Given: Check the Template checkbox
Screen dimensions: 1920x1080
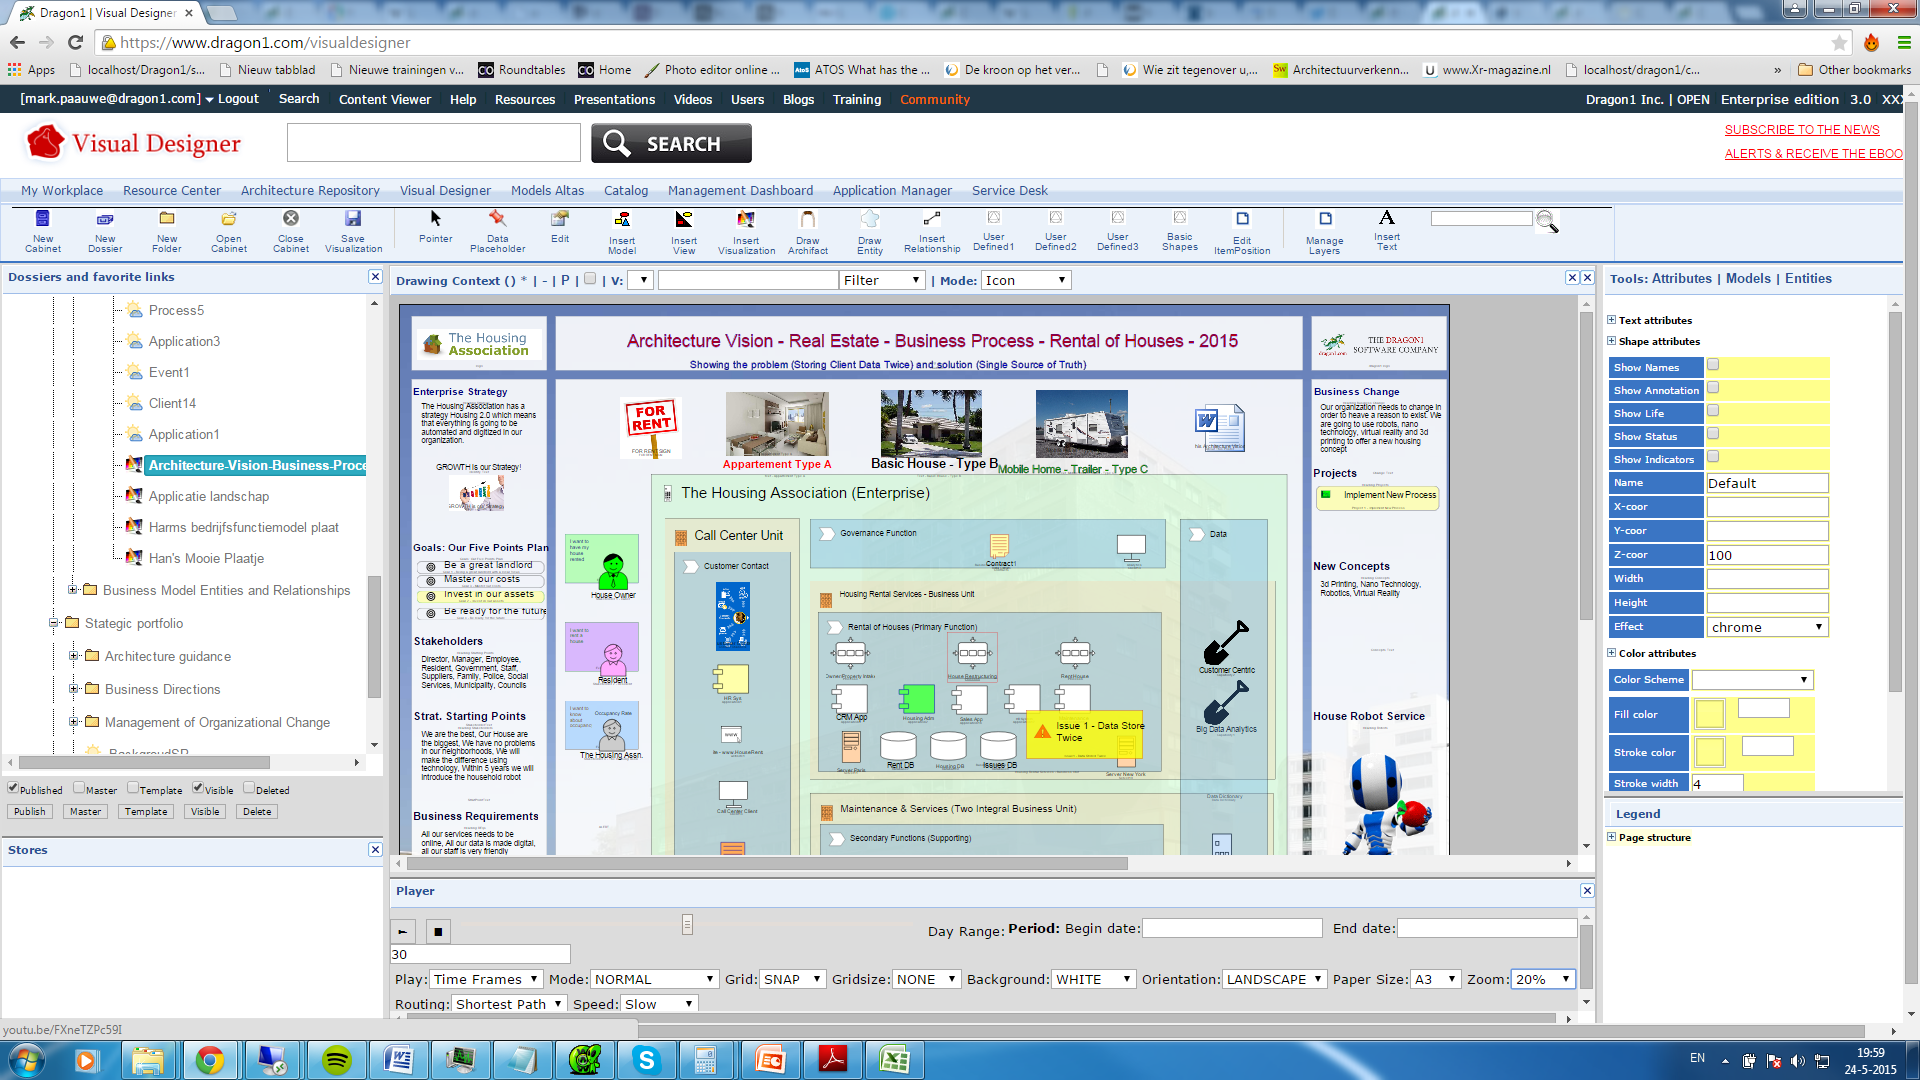Looking at the screenshot, I should (x=132, y=789).
